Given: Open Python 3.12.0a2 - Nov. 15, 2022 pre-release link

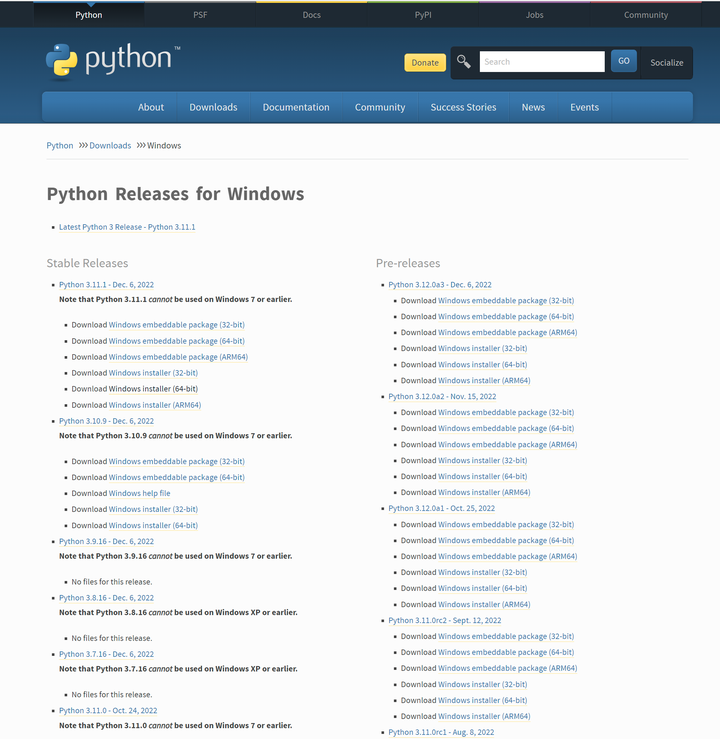Looking at the screenshot, I should coord(442,396).
